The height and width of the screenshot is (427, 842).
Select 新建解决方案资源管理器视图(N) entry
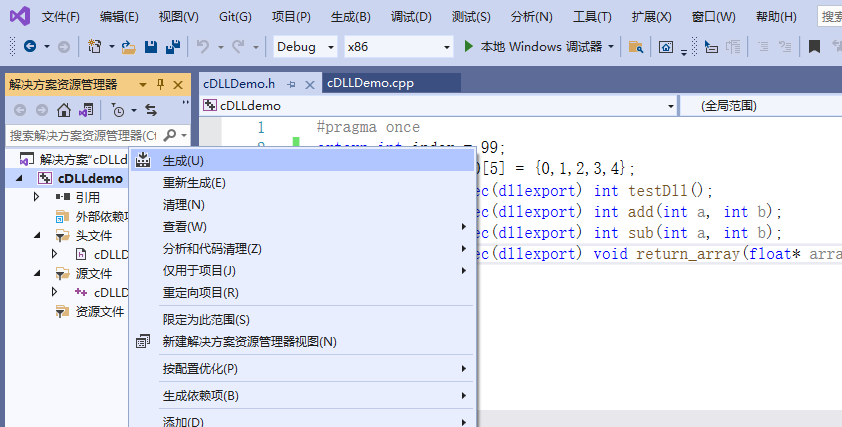[303, 342]
